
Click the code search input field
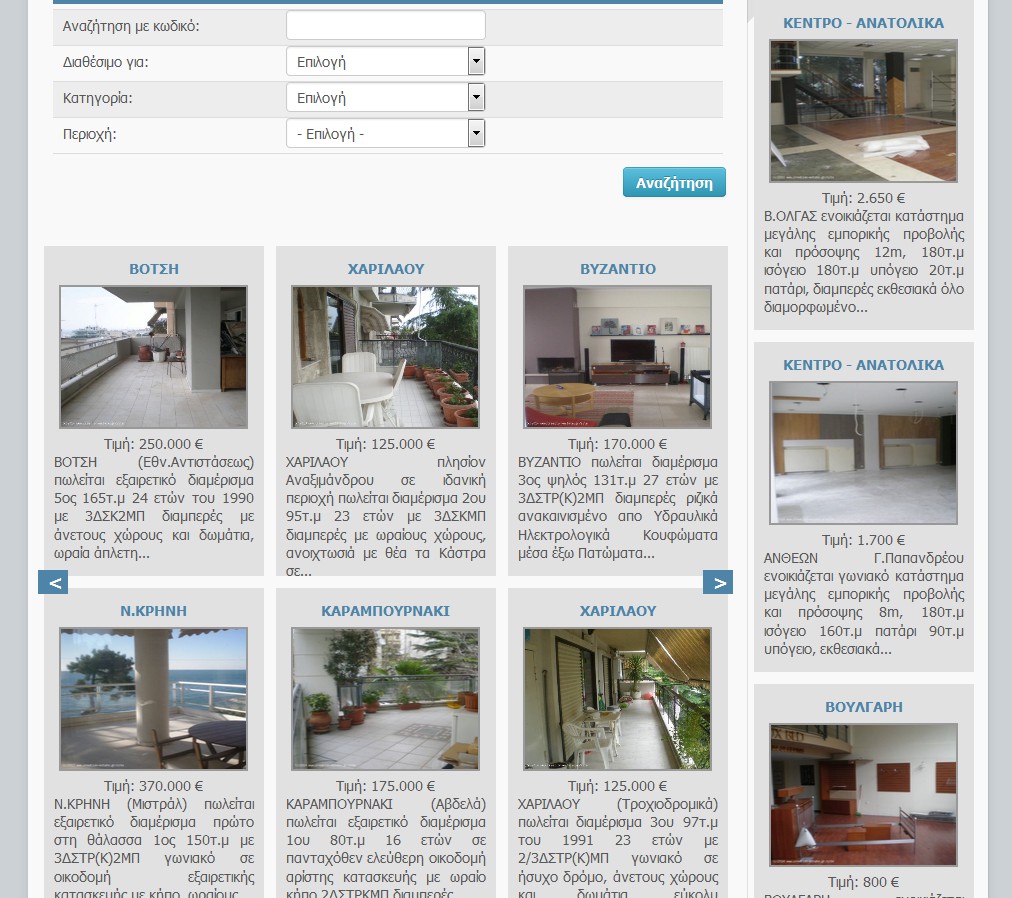385,26
